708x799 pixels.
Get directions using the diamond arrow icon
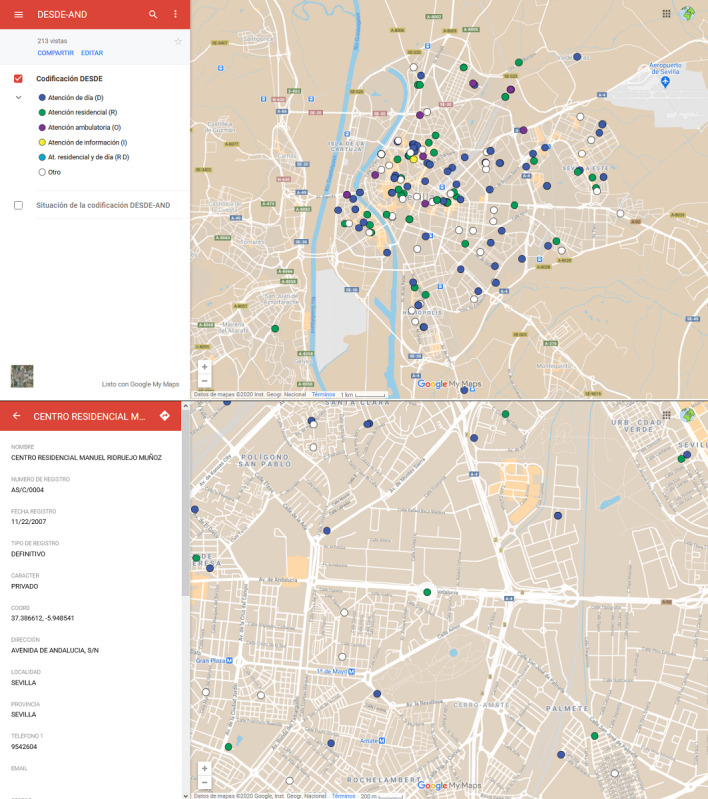pos(165,416)
